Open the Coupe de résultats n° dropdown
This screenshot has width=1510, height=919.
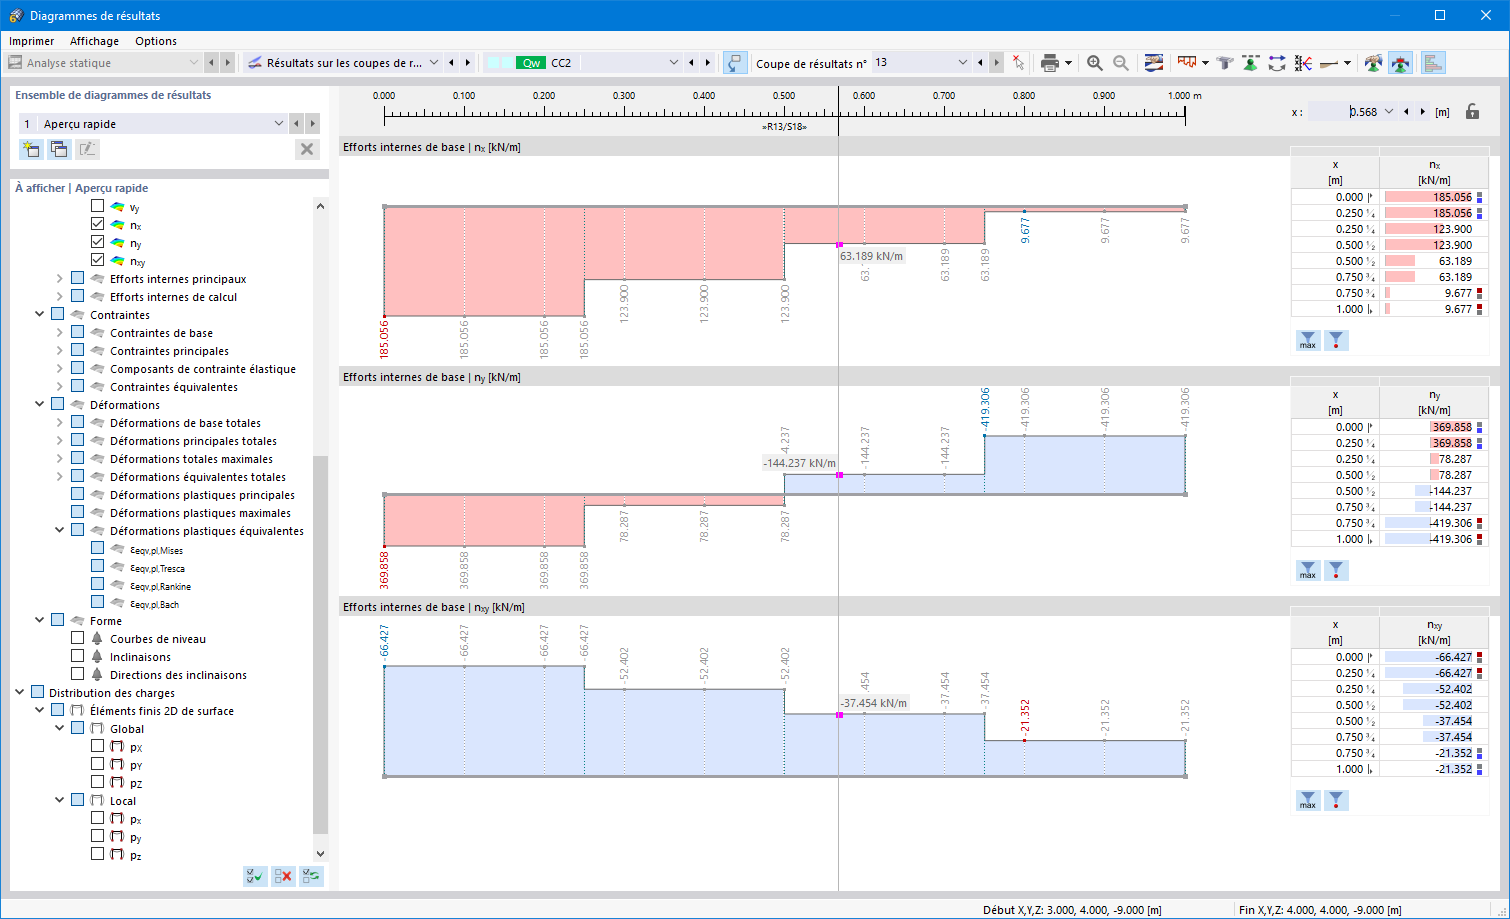[x=963, y=63]
